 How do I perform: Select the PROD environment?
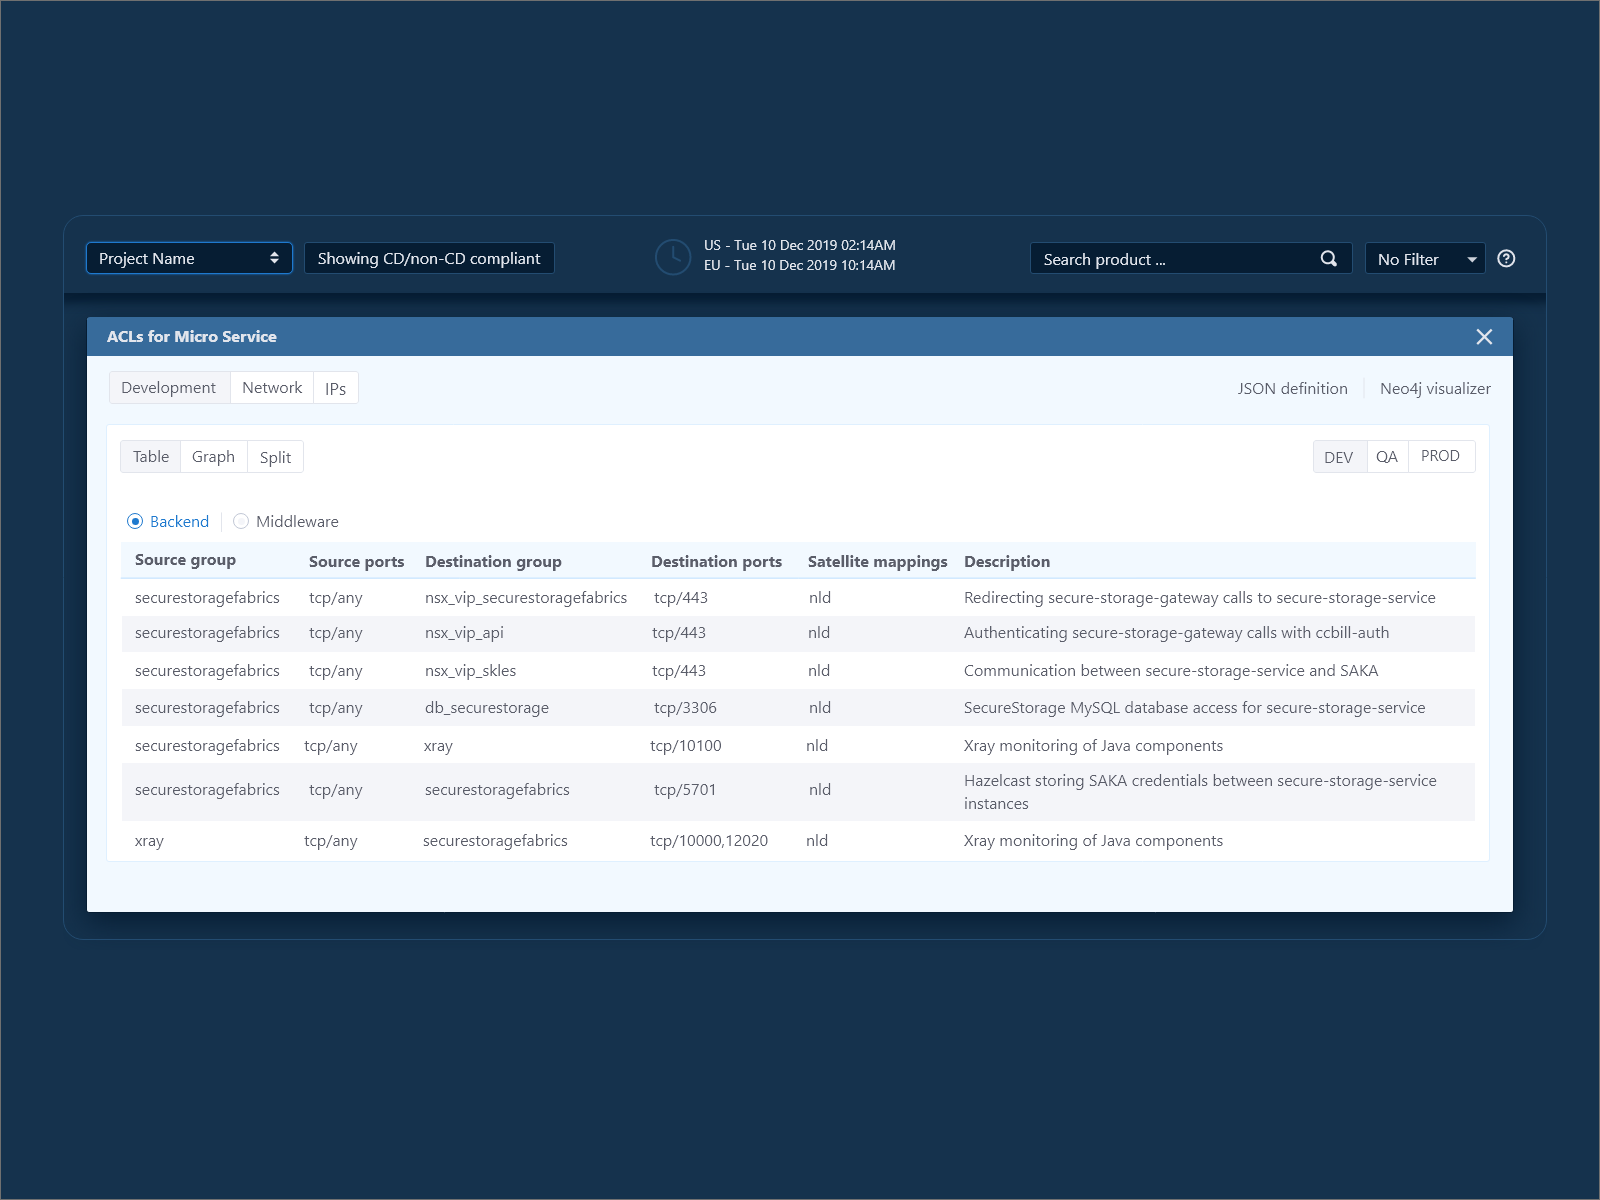[x=1440, y=456]
